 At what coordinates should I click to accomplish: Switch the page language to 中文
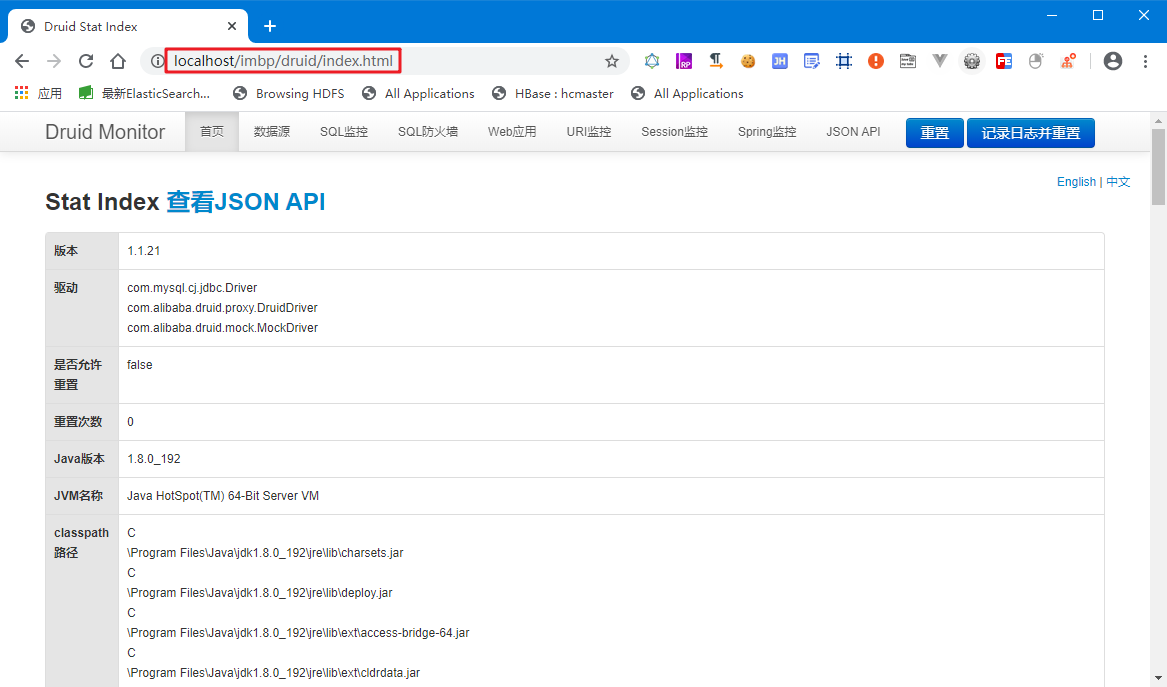tap(1118, 182)
